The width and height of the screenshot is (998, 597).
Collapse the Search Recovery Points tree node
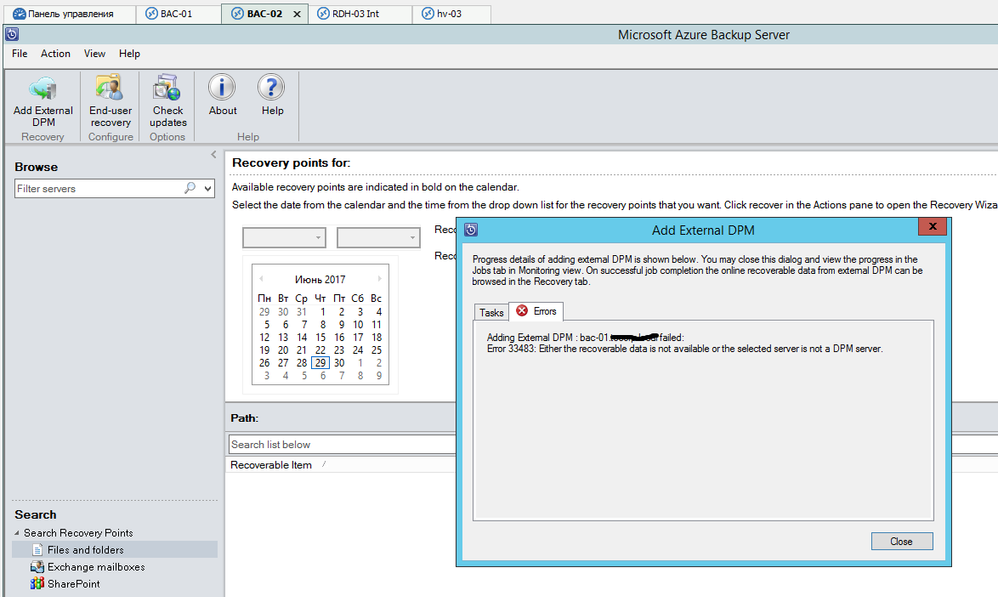click(x=17, y=533)
